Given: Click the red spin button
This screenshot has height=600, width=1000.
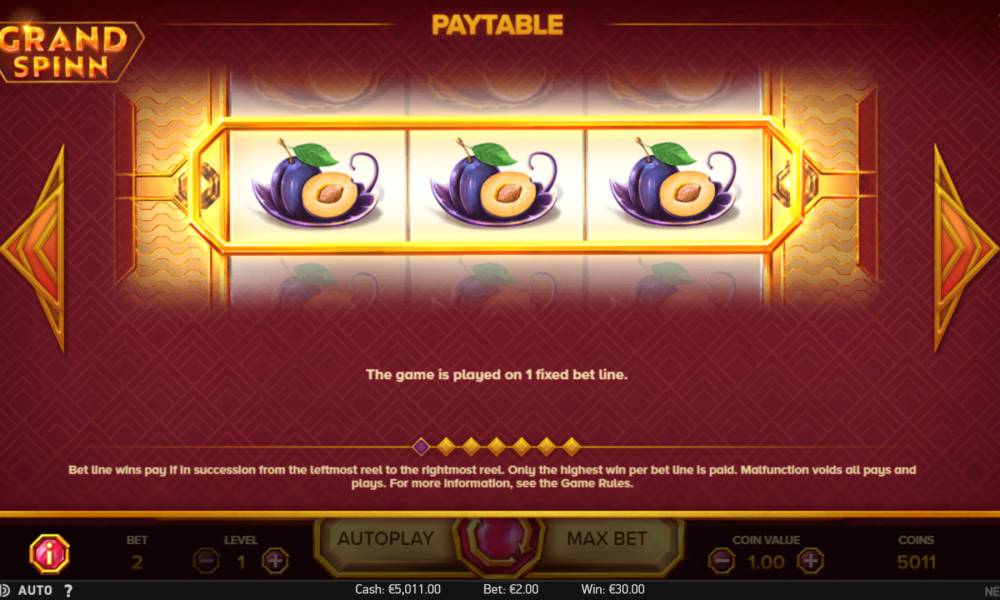Looking at the screenshot, I should pyautogui.click(x=499, y=543).
